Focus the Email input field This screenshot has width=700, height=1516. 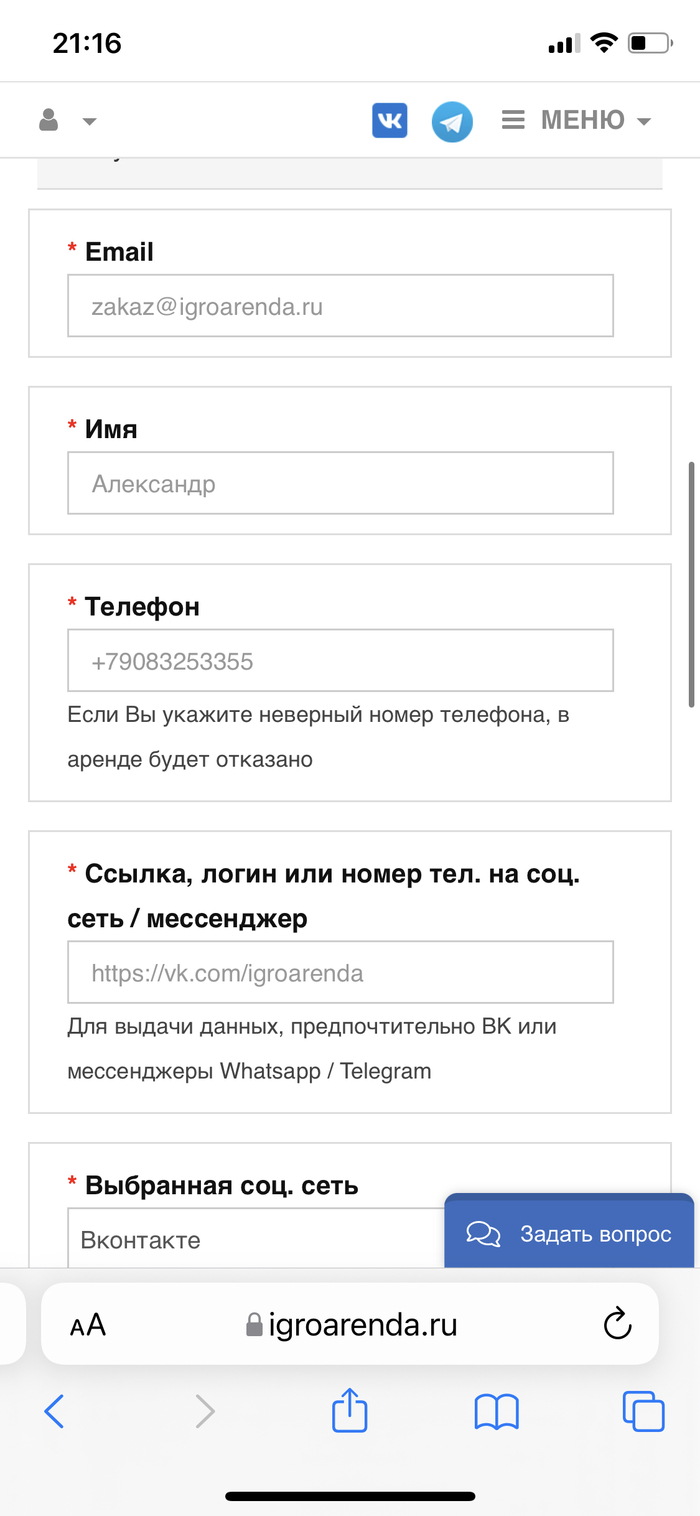coord(340,306)
